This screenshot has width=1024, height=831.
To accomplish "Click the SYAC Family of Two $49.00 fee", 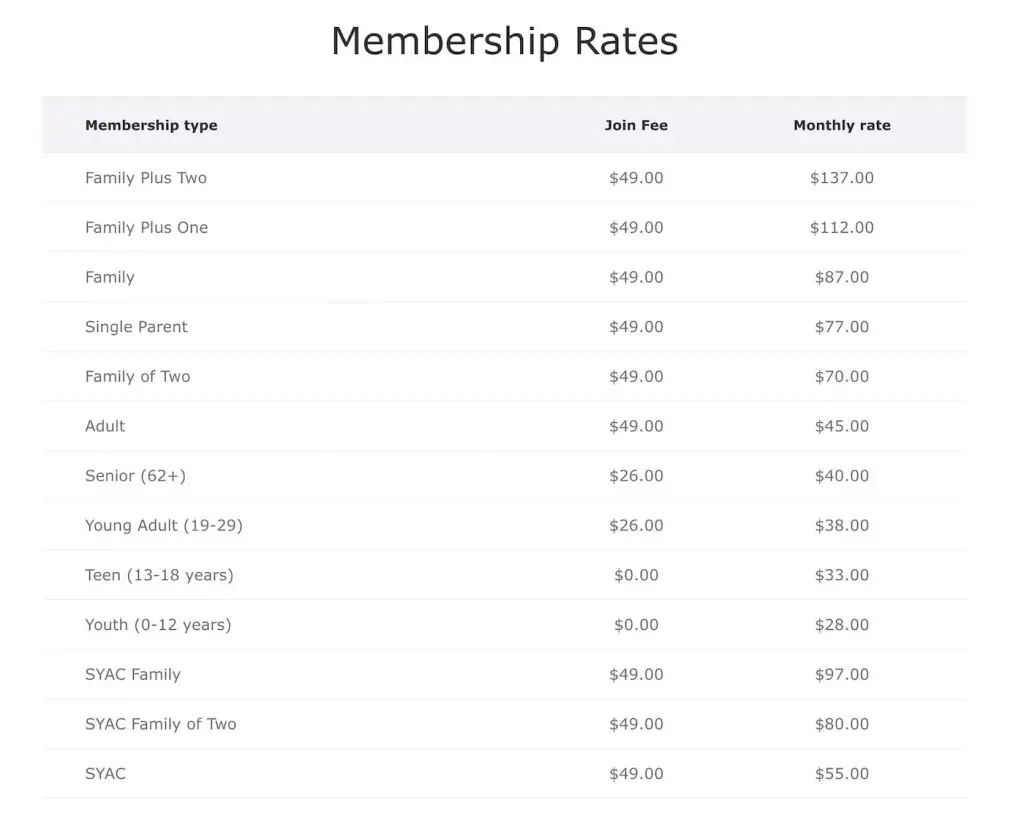I will (x=636, y=724).
